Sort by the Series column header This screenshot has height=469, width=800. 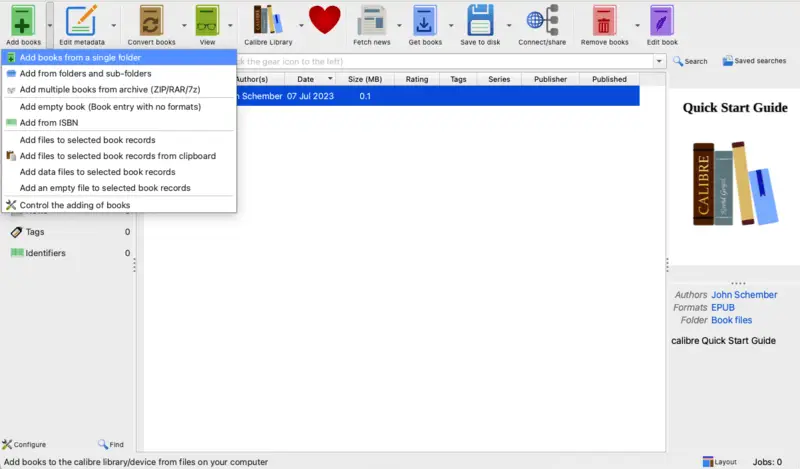[x=499, y=79]
